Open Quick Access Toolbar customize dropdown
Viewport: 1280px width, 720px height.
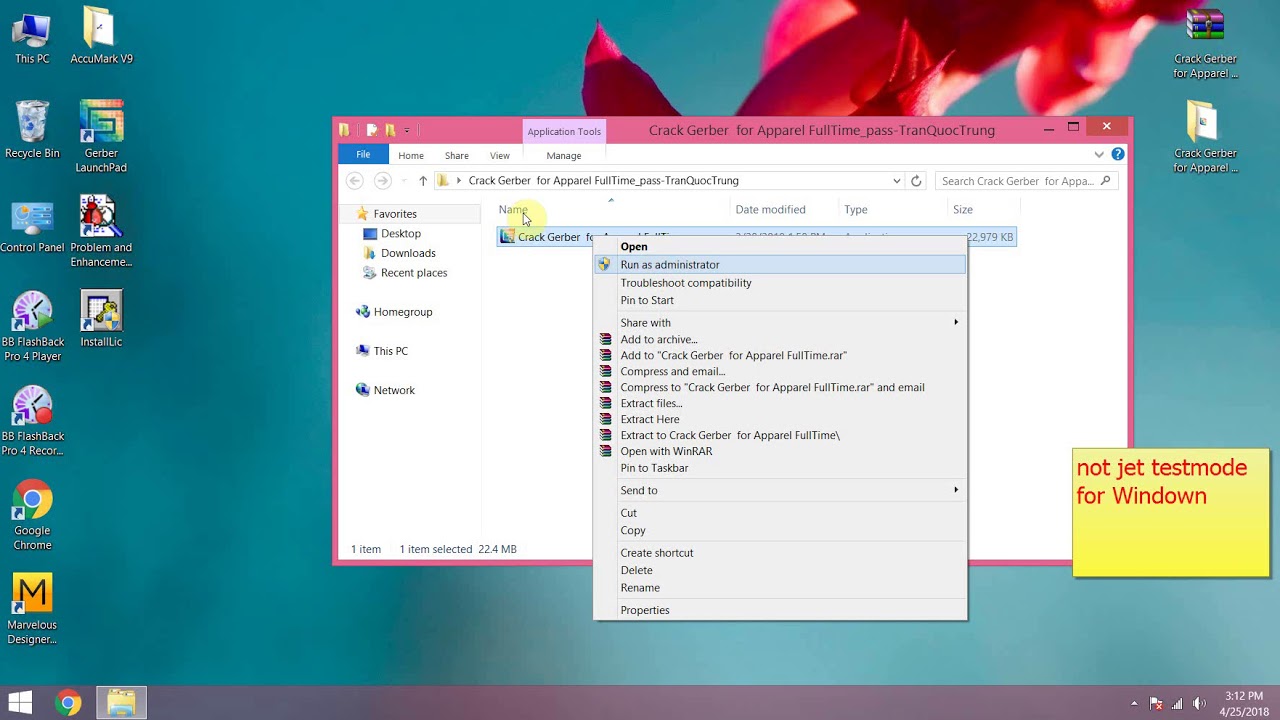point(407,130)
